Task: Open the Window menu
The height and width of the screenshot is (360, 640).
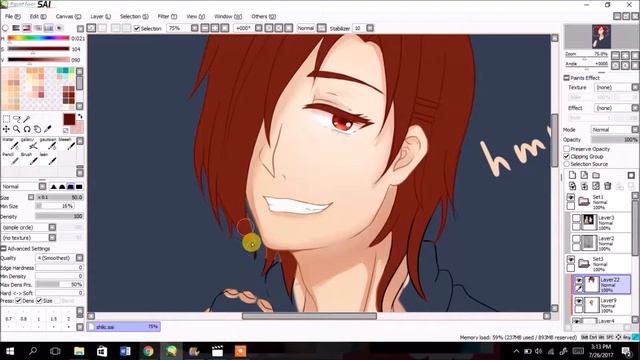Action: (228, 16)
